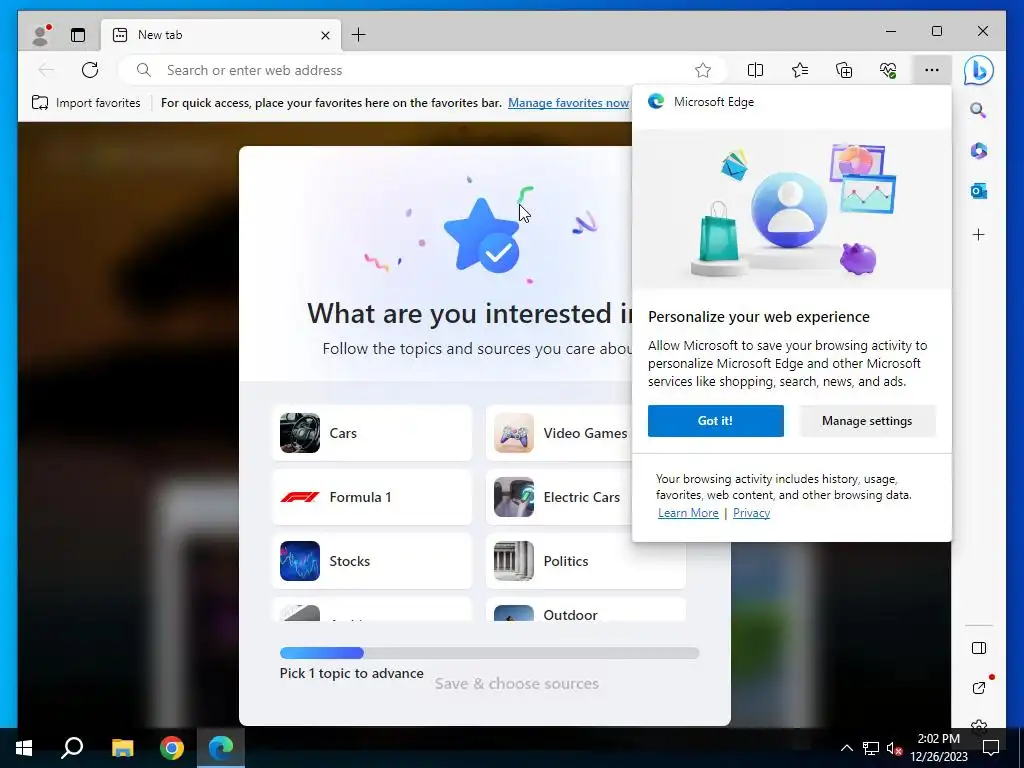This screenshot has height=768, width=1024.
Task: Open Browser essentials heart icon
Action: coord(888,70)
